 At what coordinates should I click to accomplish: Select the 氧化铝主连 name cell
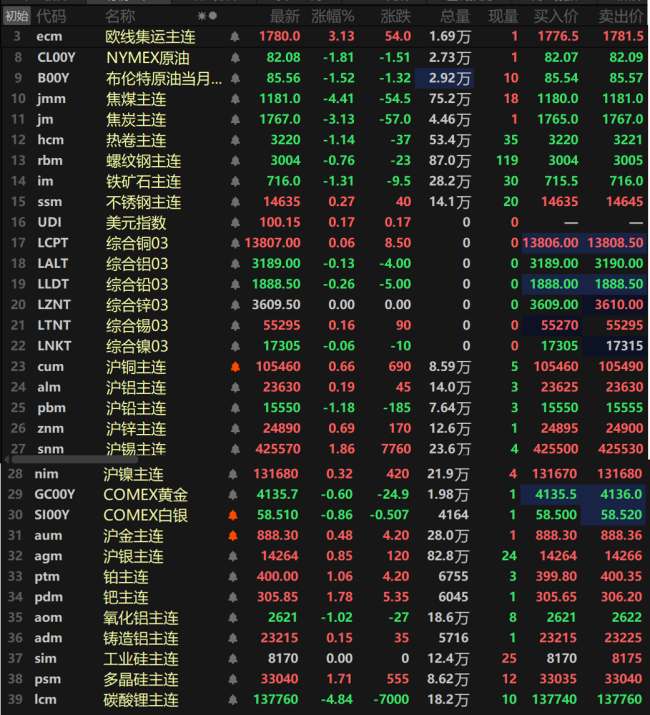pyautogui.click(x=141, y=618)
